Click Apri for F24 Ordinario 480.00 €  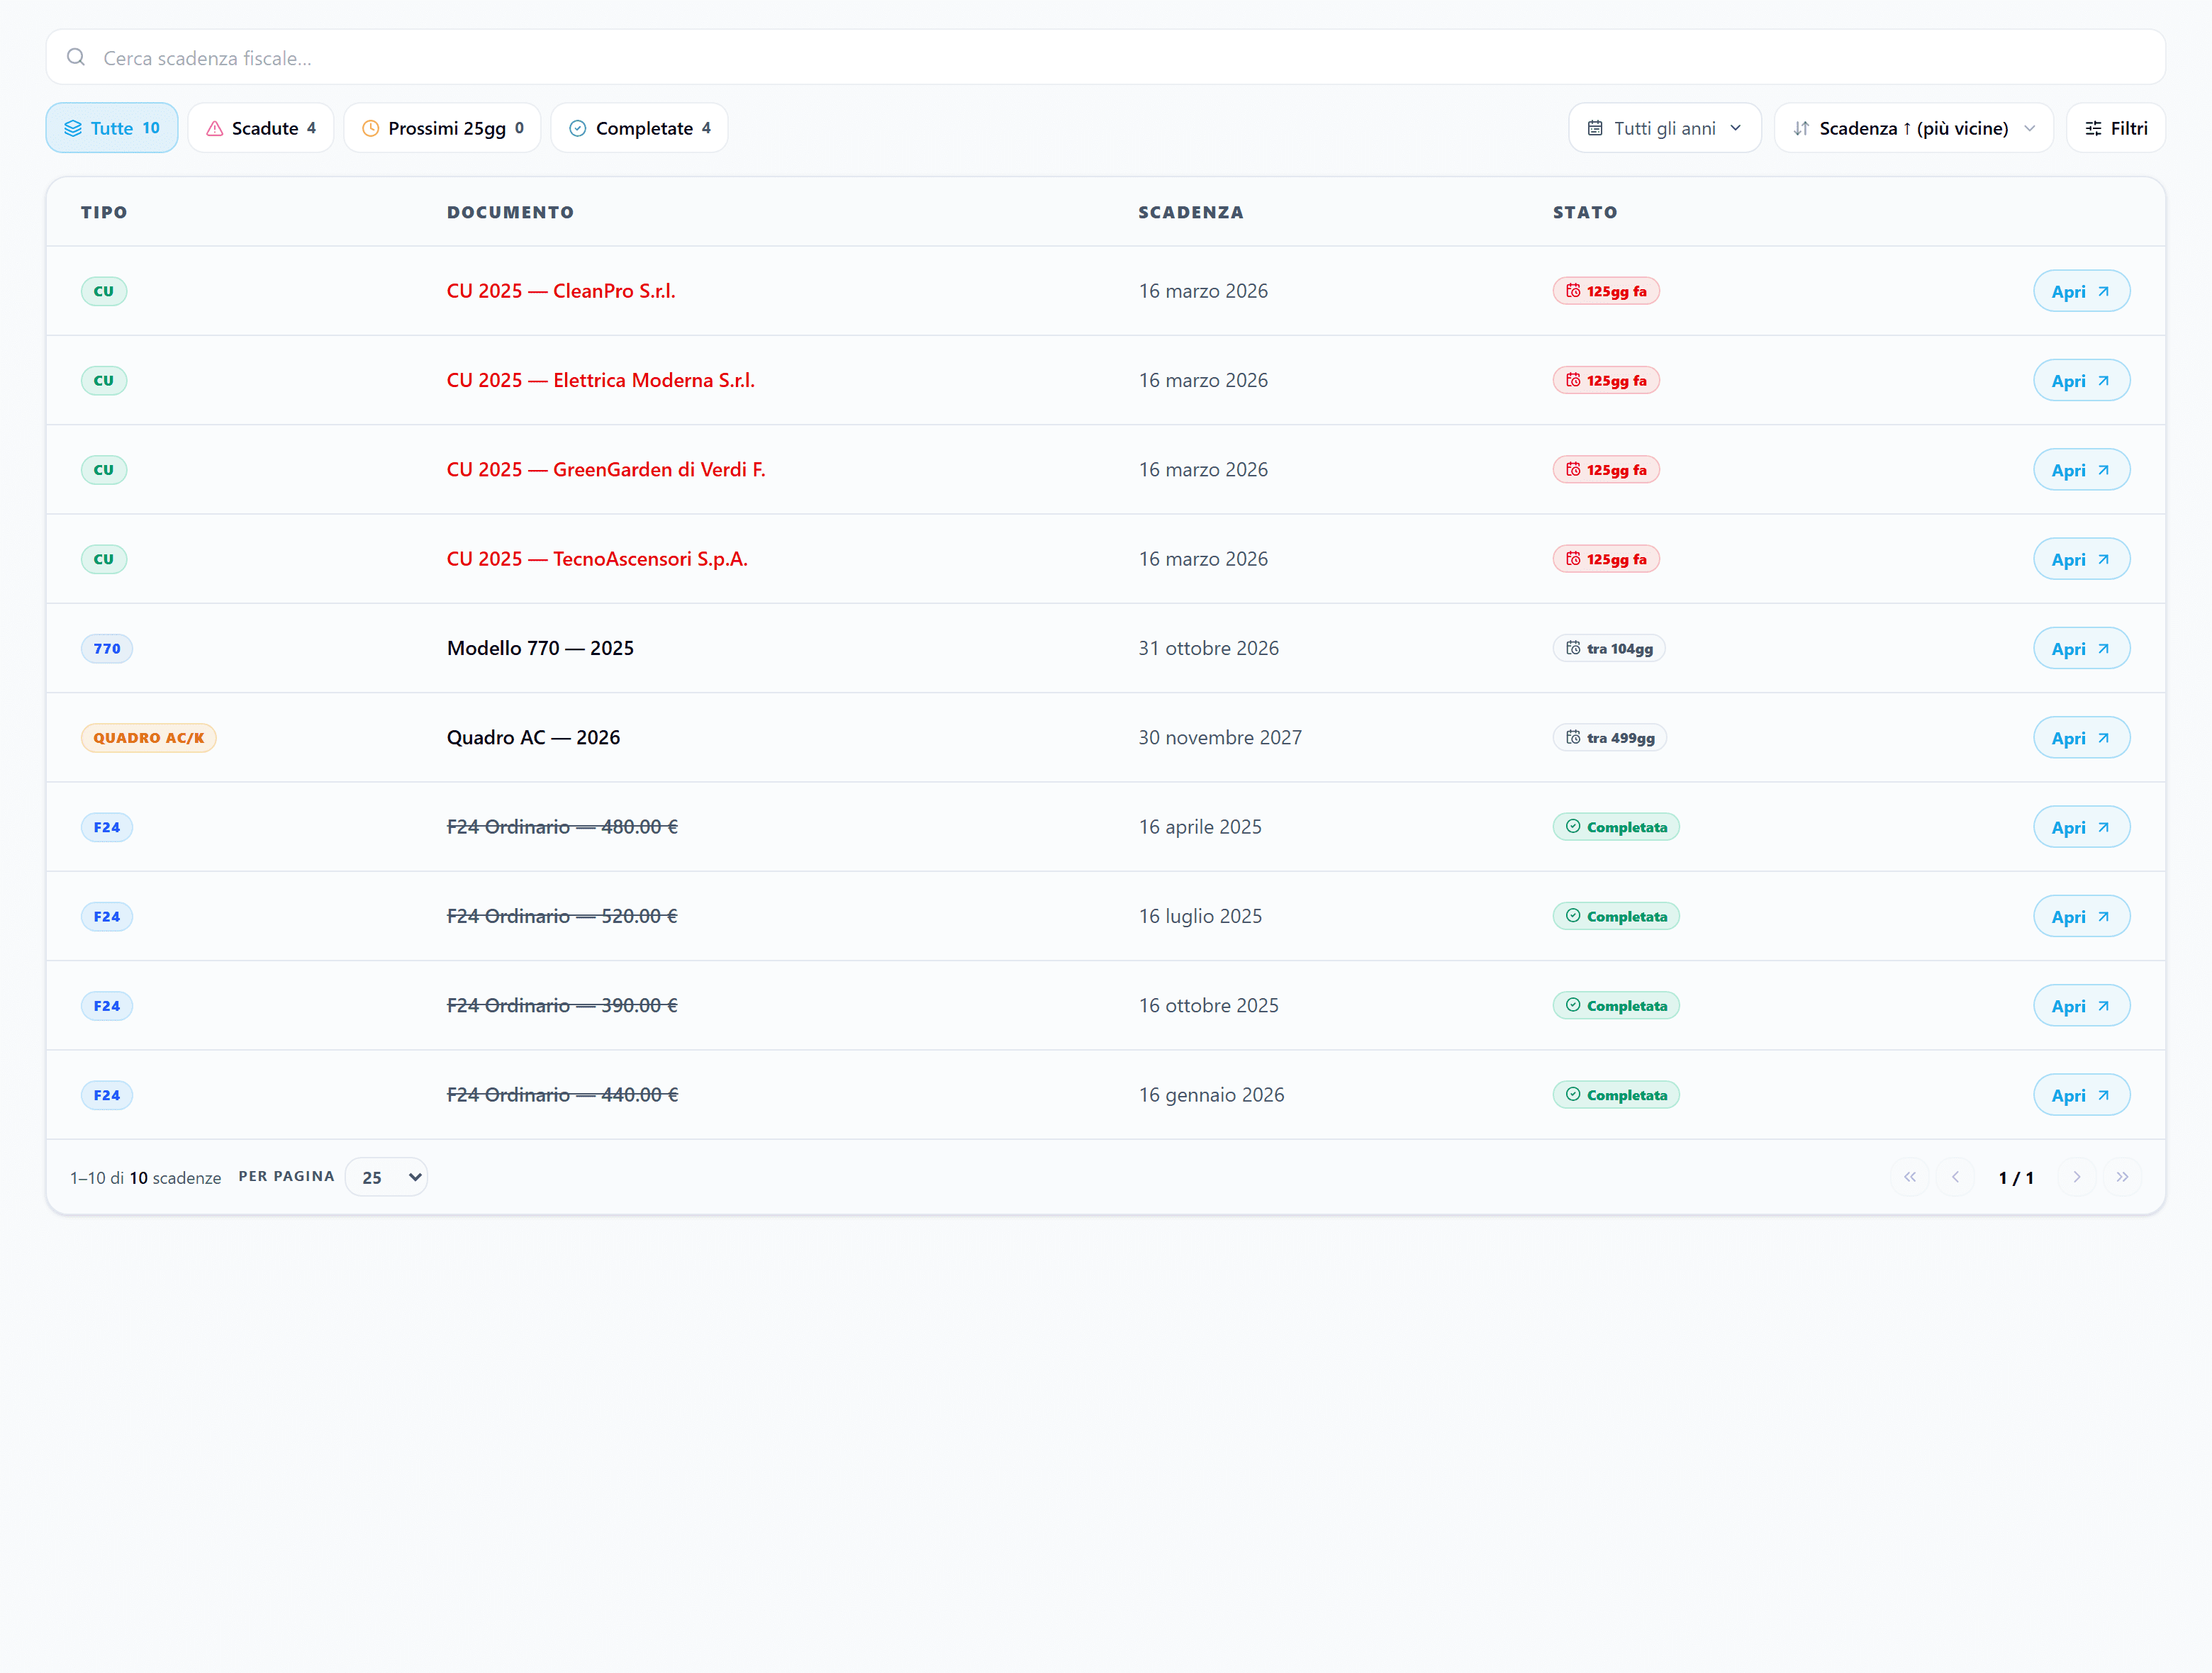click(2081, 827)
